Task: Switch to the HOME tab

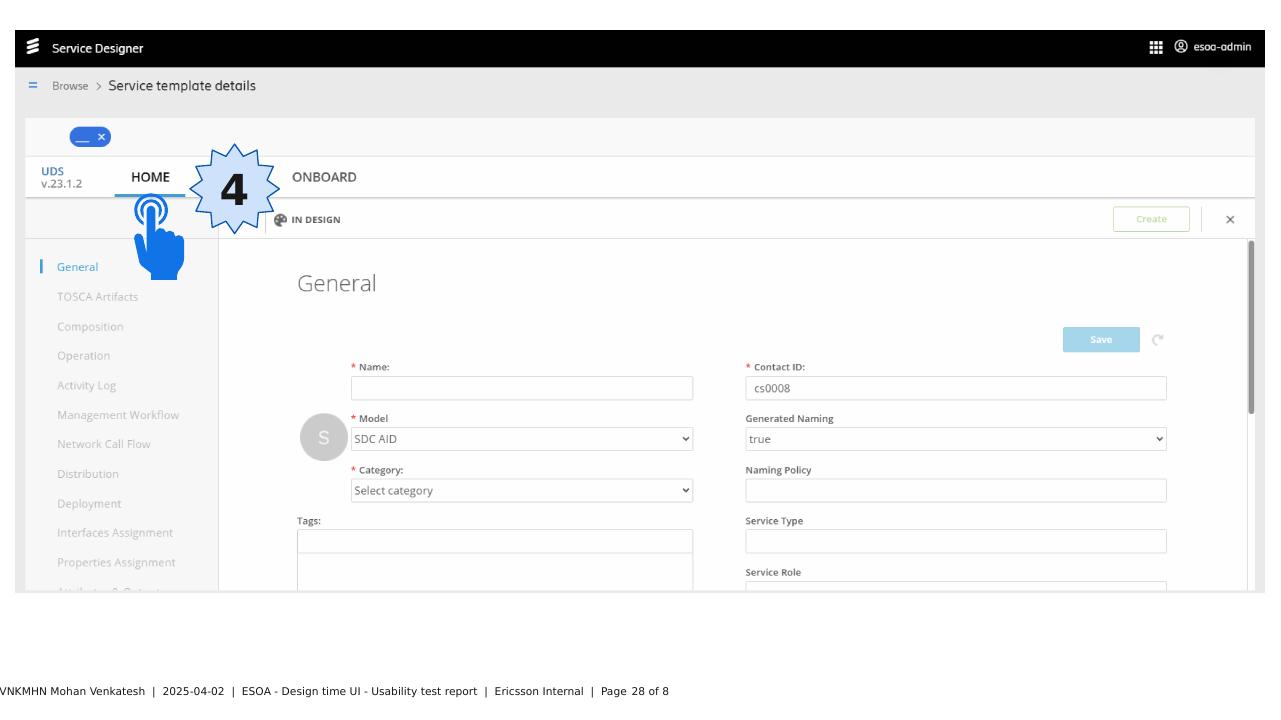Action: [150, 177]
